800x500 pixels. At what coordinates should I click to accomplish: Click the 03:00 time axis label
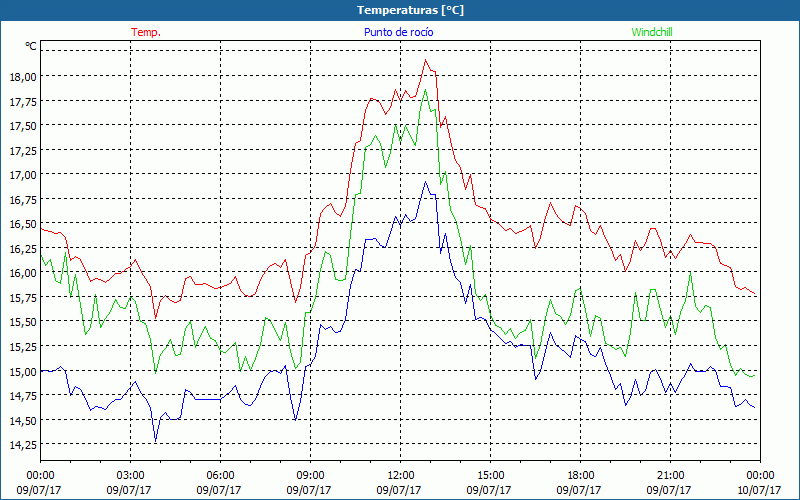pyautogui.click(x=131, y=476)
